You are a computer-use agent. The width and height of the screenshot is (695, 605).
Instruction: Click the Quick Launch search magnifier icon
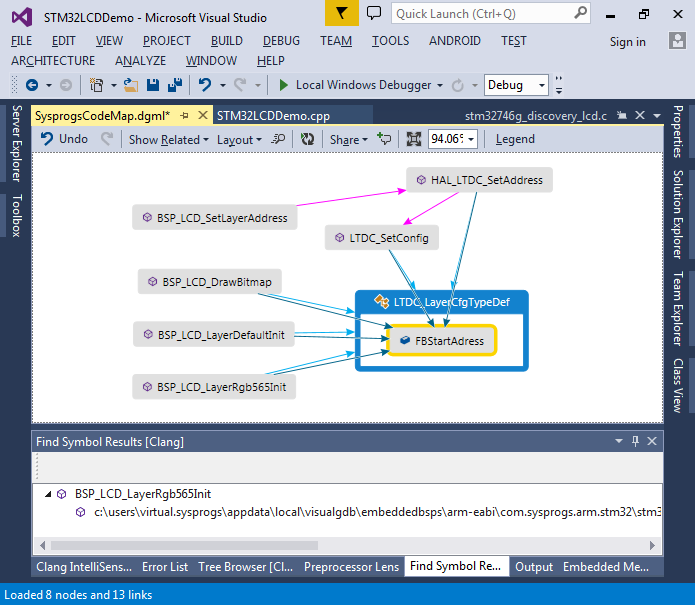[x=580, y=13]
